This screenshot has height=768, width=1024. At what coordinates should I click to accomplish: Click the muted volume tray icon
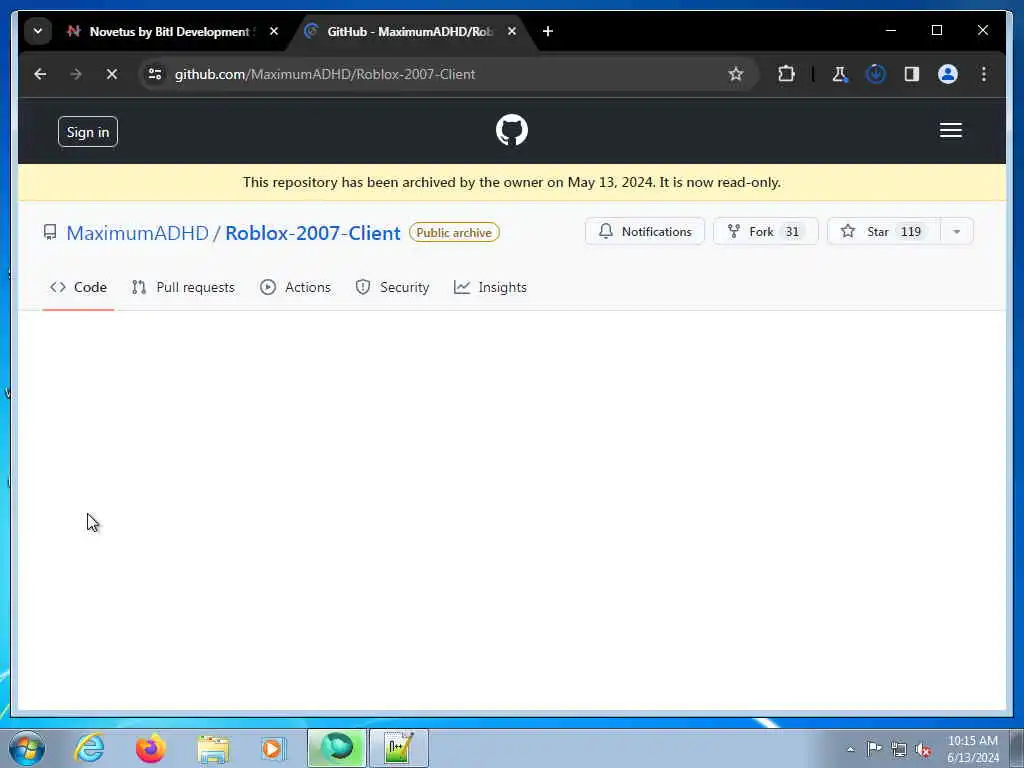point(923,749)
